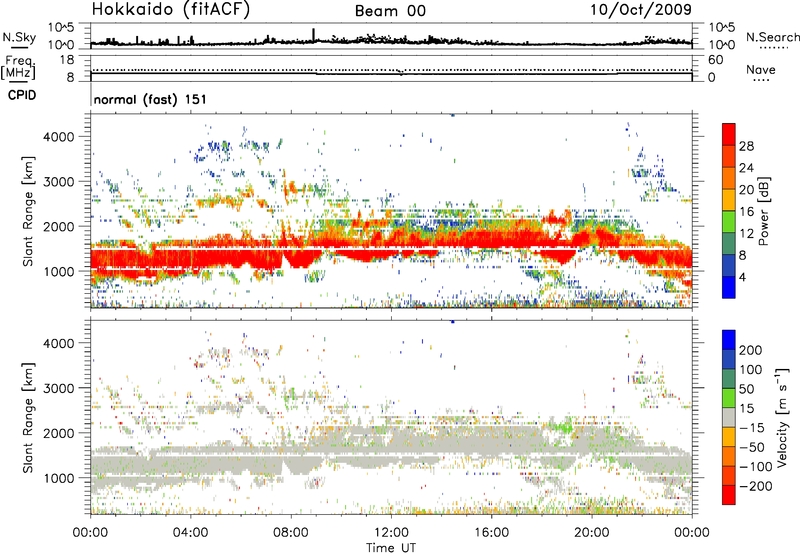The height and width of the screenshot is (554, 800).
Task: Click the '-15' Velocity colorbar tick label
Action: (x=752, y=428)
